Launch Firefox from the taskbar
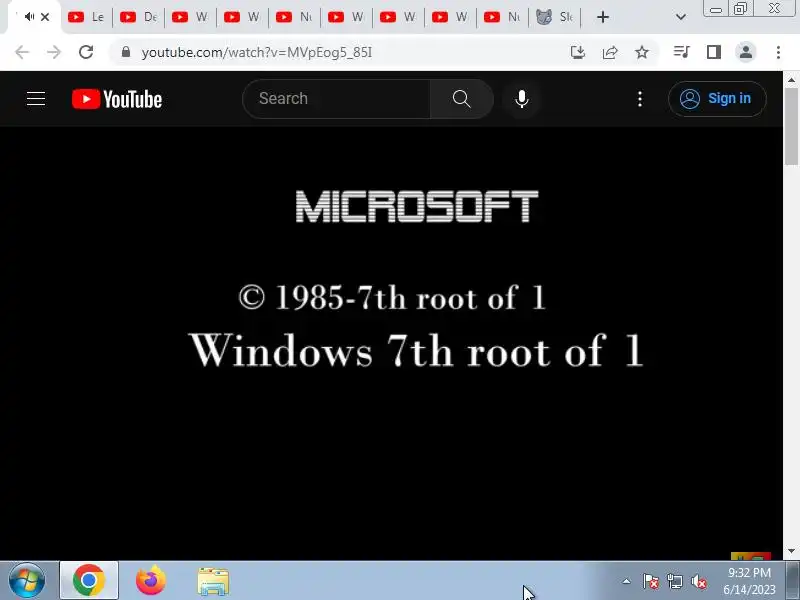 pyautogui.click(x=151, y=581)
